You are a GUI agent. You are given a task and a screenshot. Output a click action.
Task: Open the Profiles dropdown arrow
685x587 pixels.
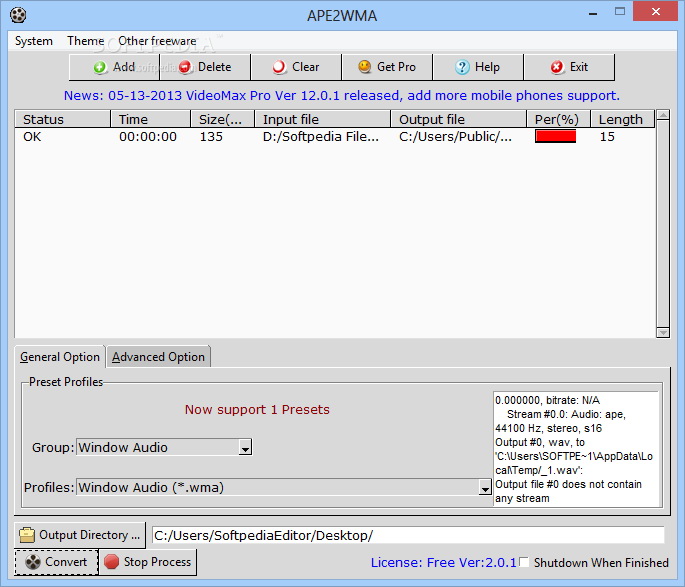click(x=485, y=488)
